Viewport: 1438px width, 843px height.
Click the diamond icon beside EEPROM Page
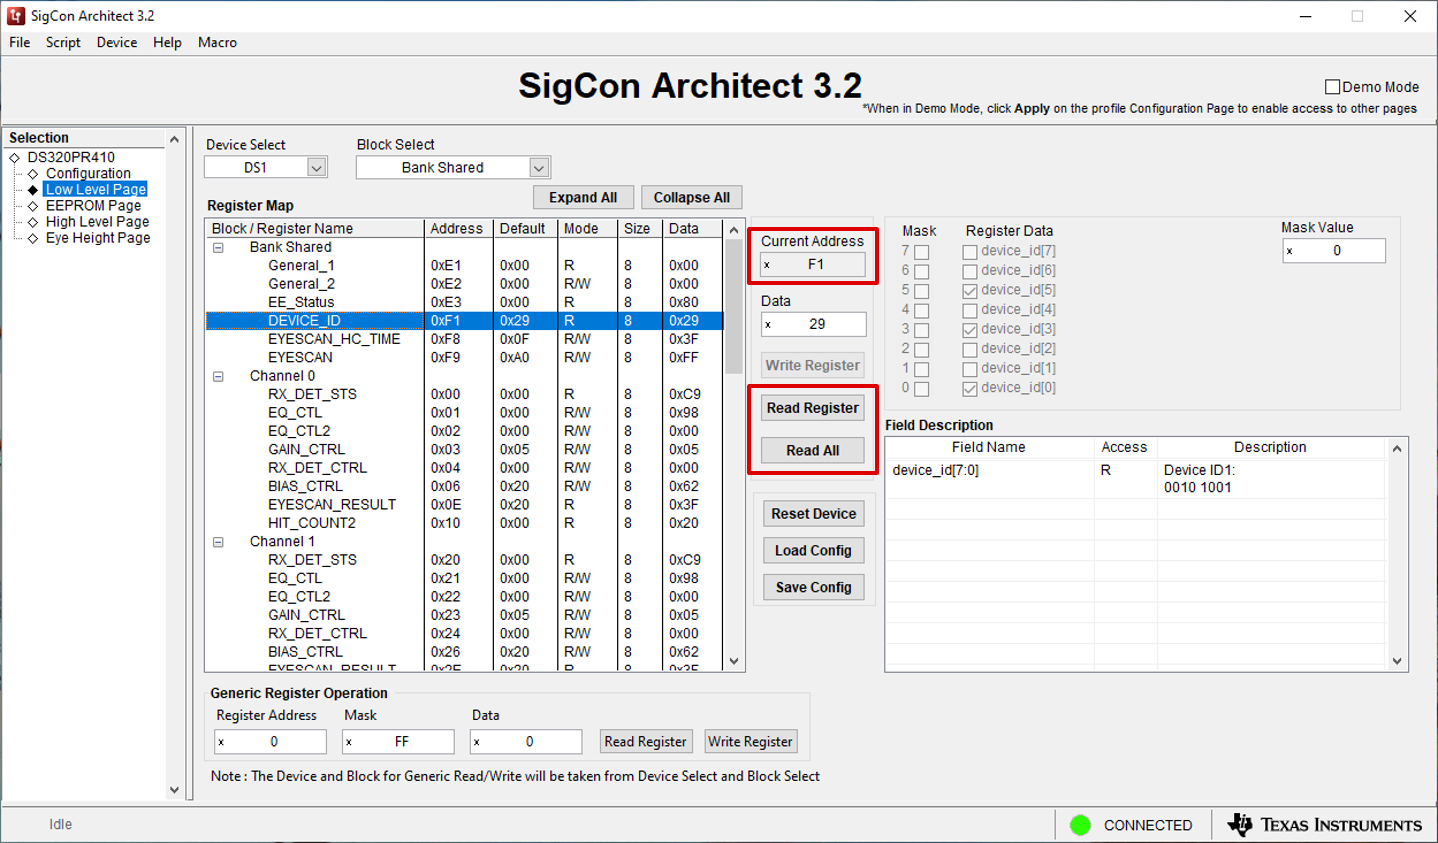point(33,206)
